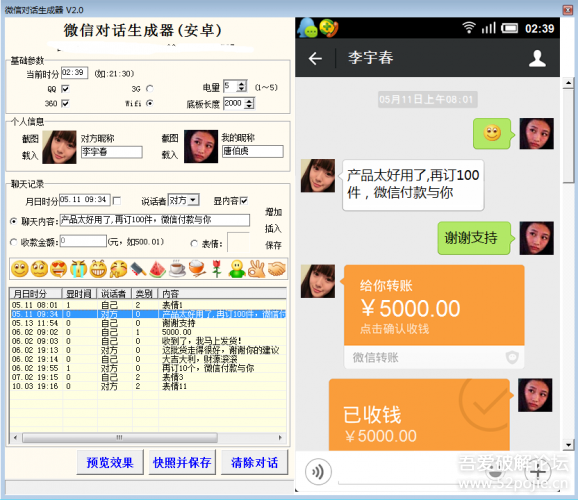The image size is (578, 500).
Task: Tap the voice input icon in preview
Action: point(318,471)
